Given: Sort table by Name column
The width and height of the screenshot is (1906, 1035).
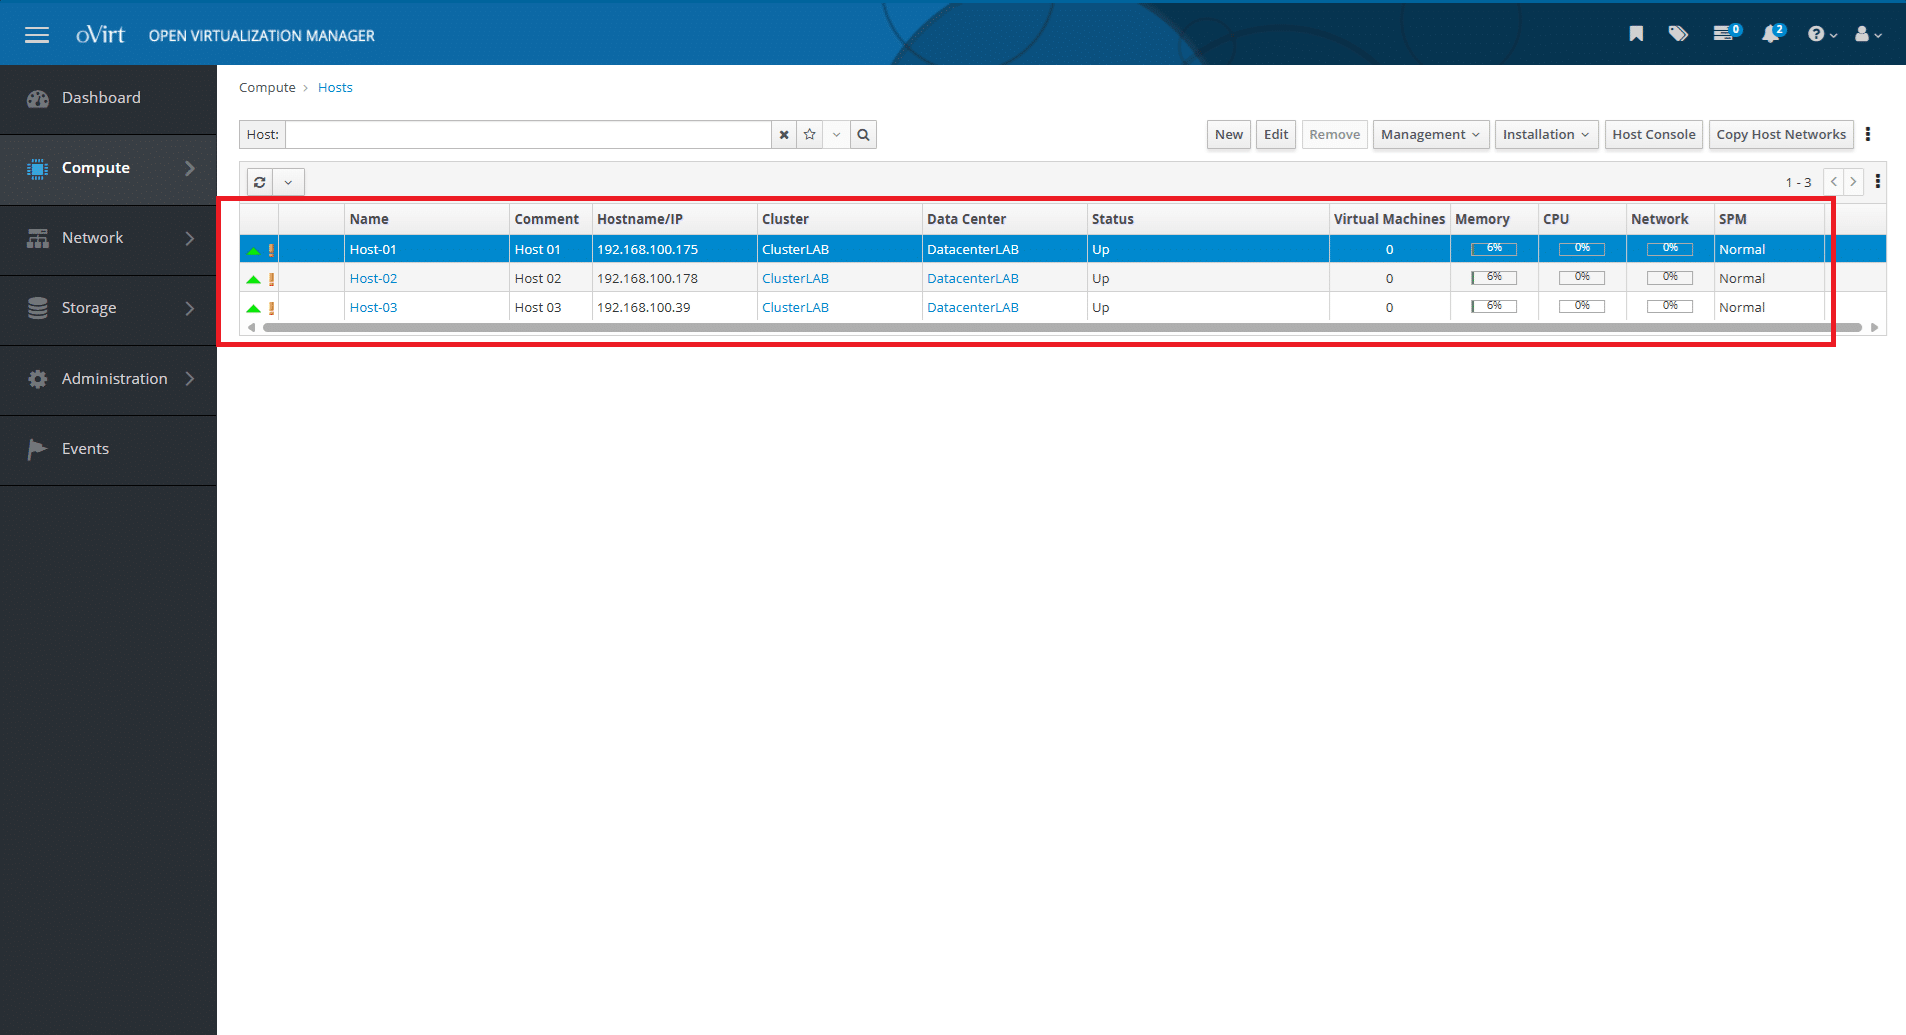Looking at the screenshot, I should pos(427,219).
